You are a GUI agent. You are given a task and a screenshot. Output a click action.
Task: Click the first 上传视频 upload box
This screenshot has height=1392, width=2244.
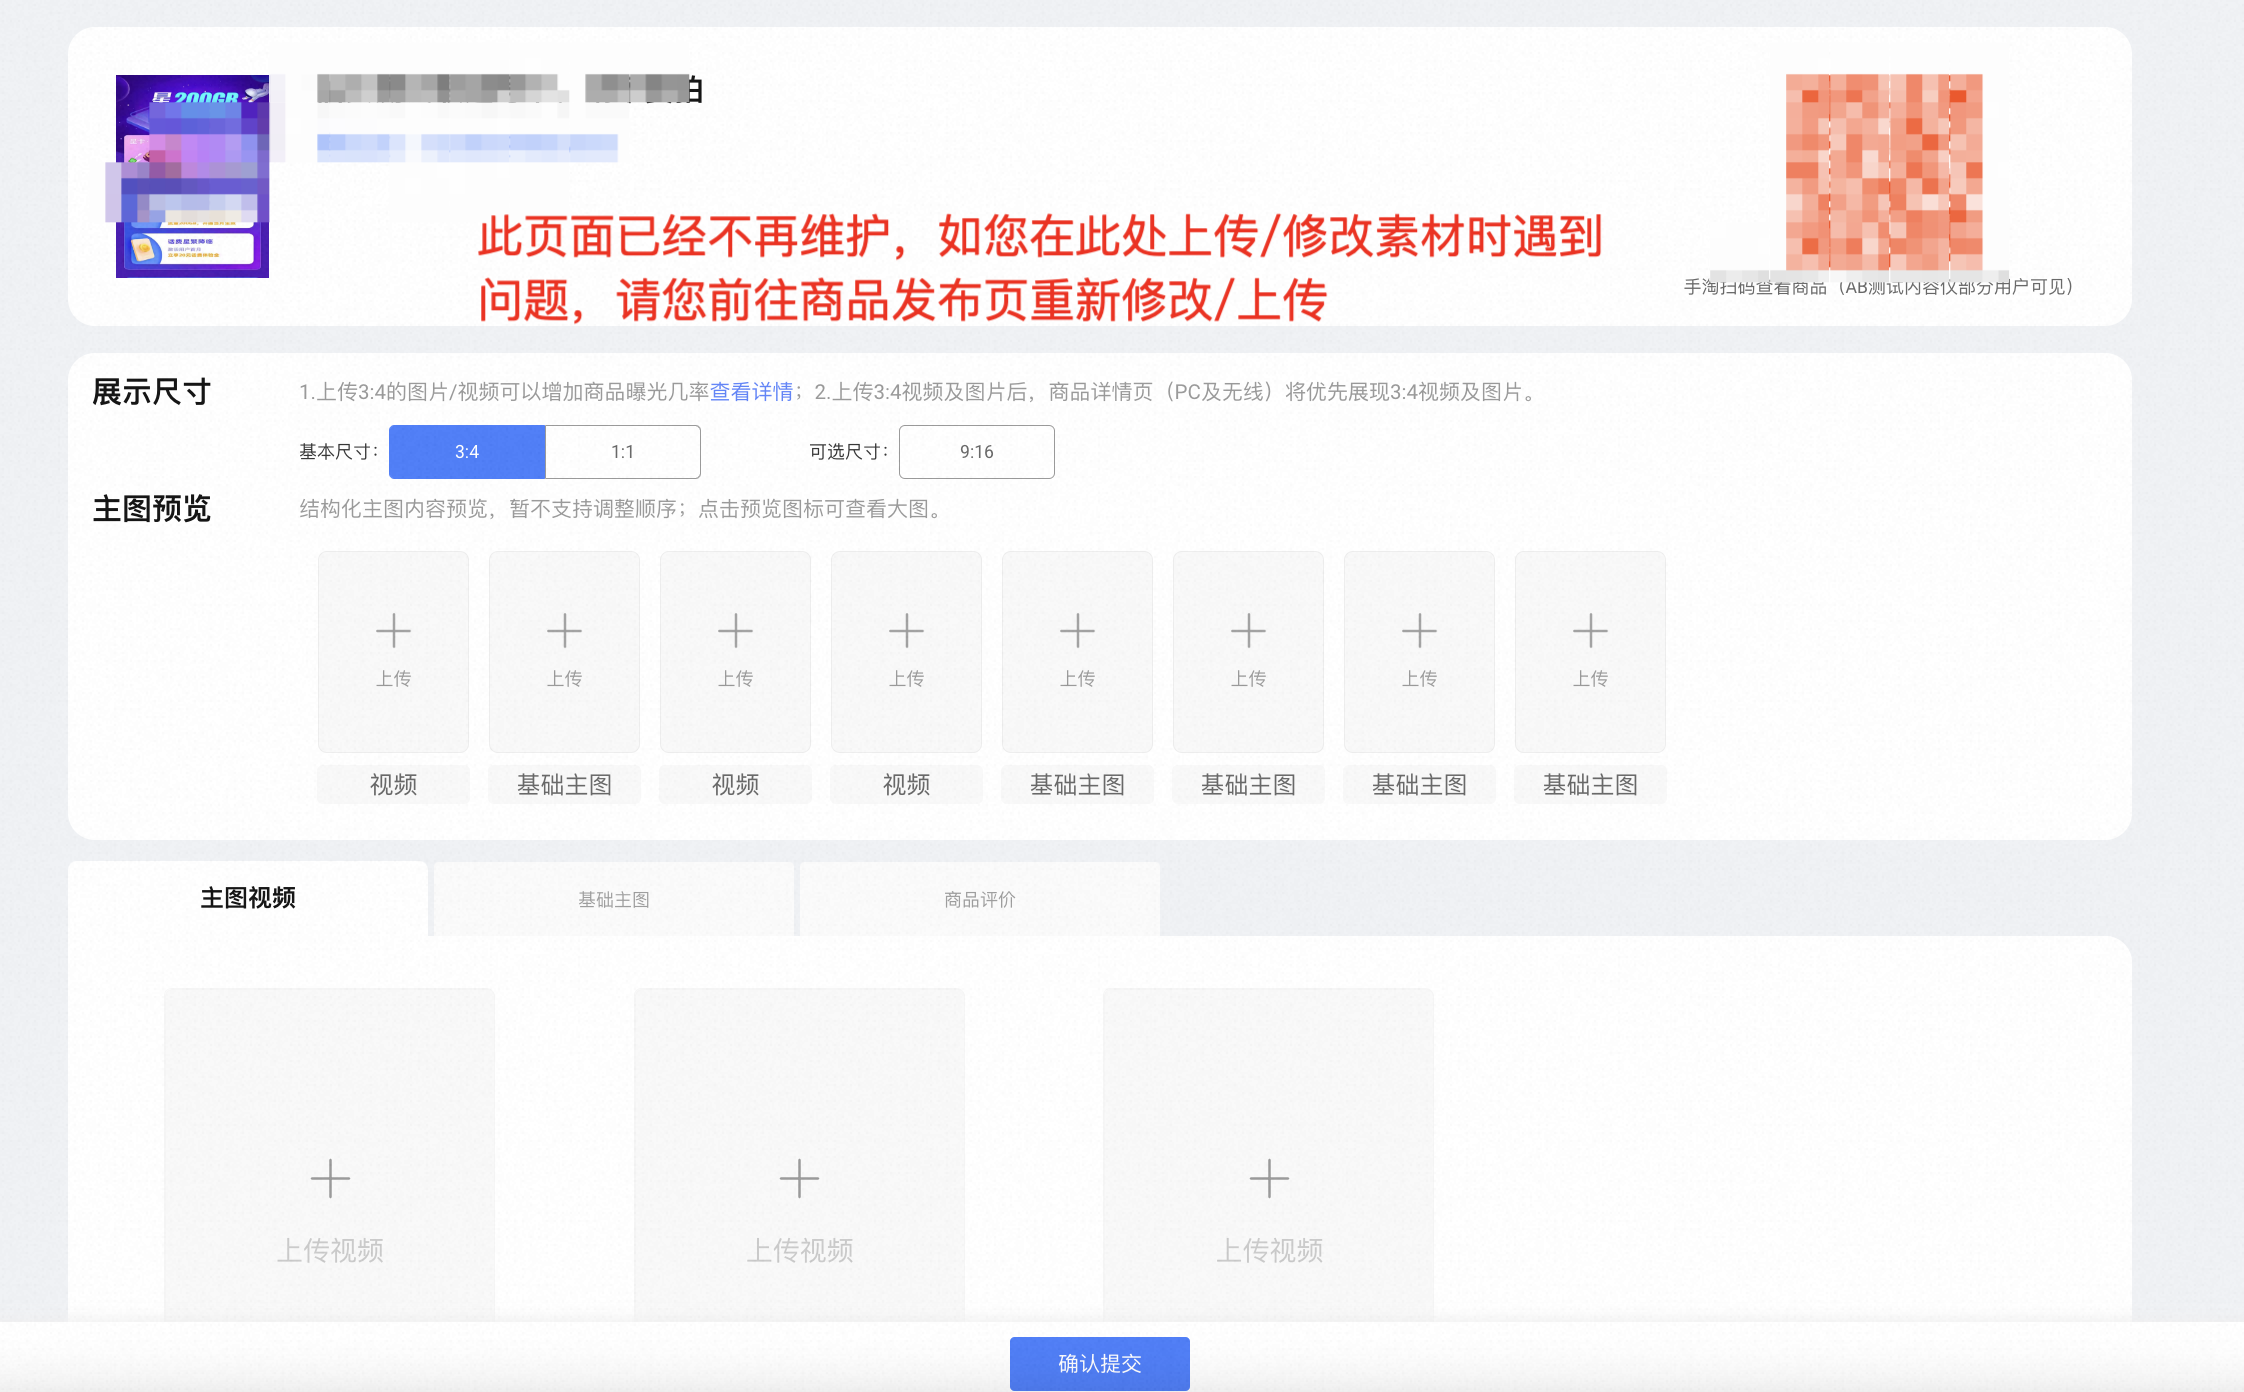[330, 1155]
